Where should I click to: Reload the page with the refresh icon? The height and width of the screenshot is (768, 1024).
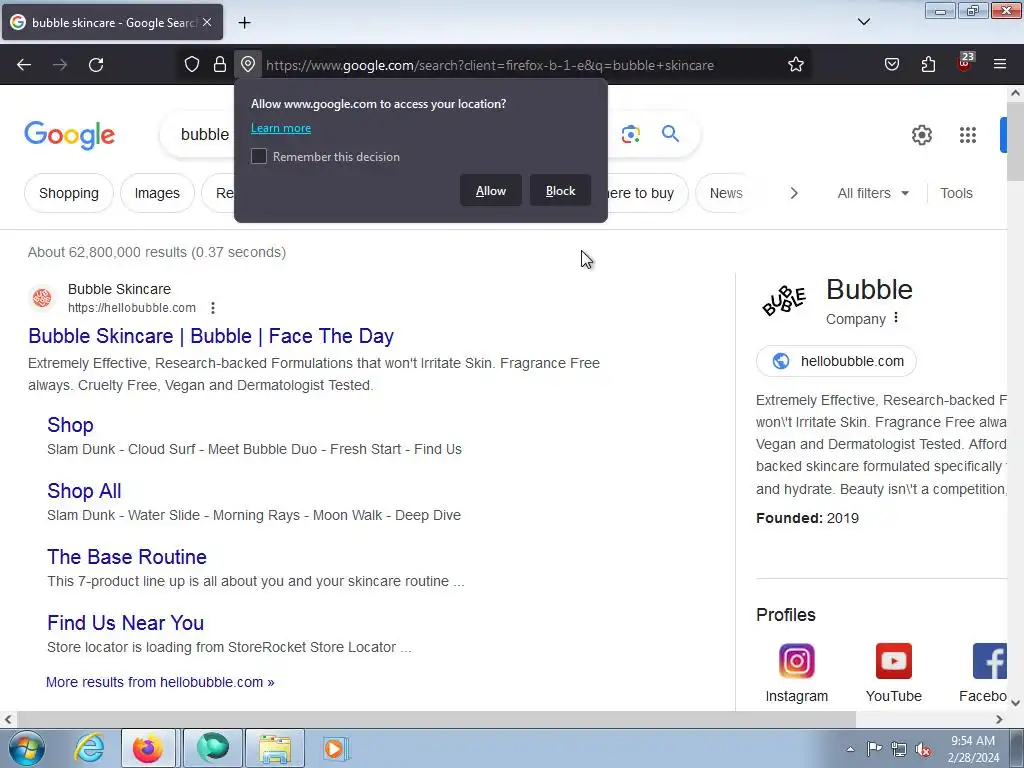(96, 65)
